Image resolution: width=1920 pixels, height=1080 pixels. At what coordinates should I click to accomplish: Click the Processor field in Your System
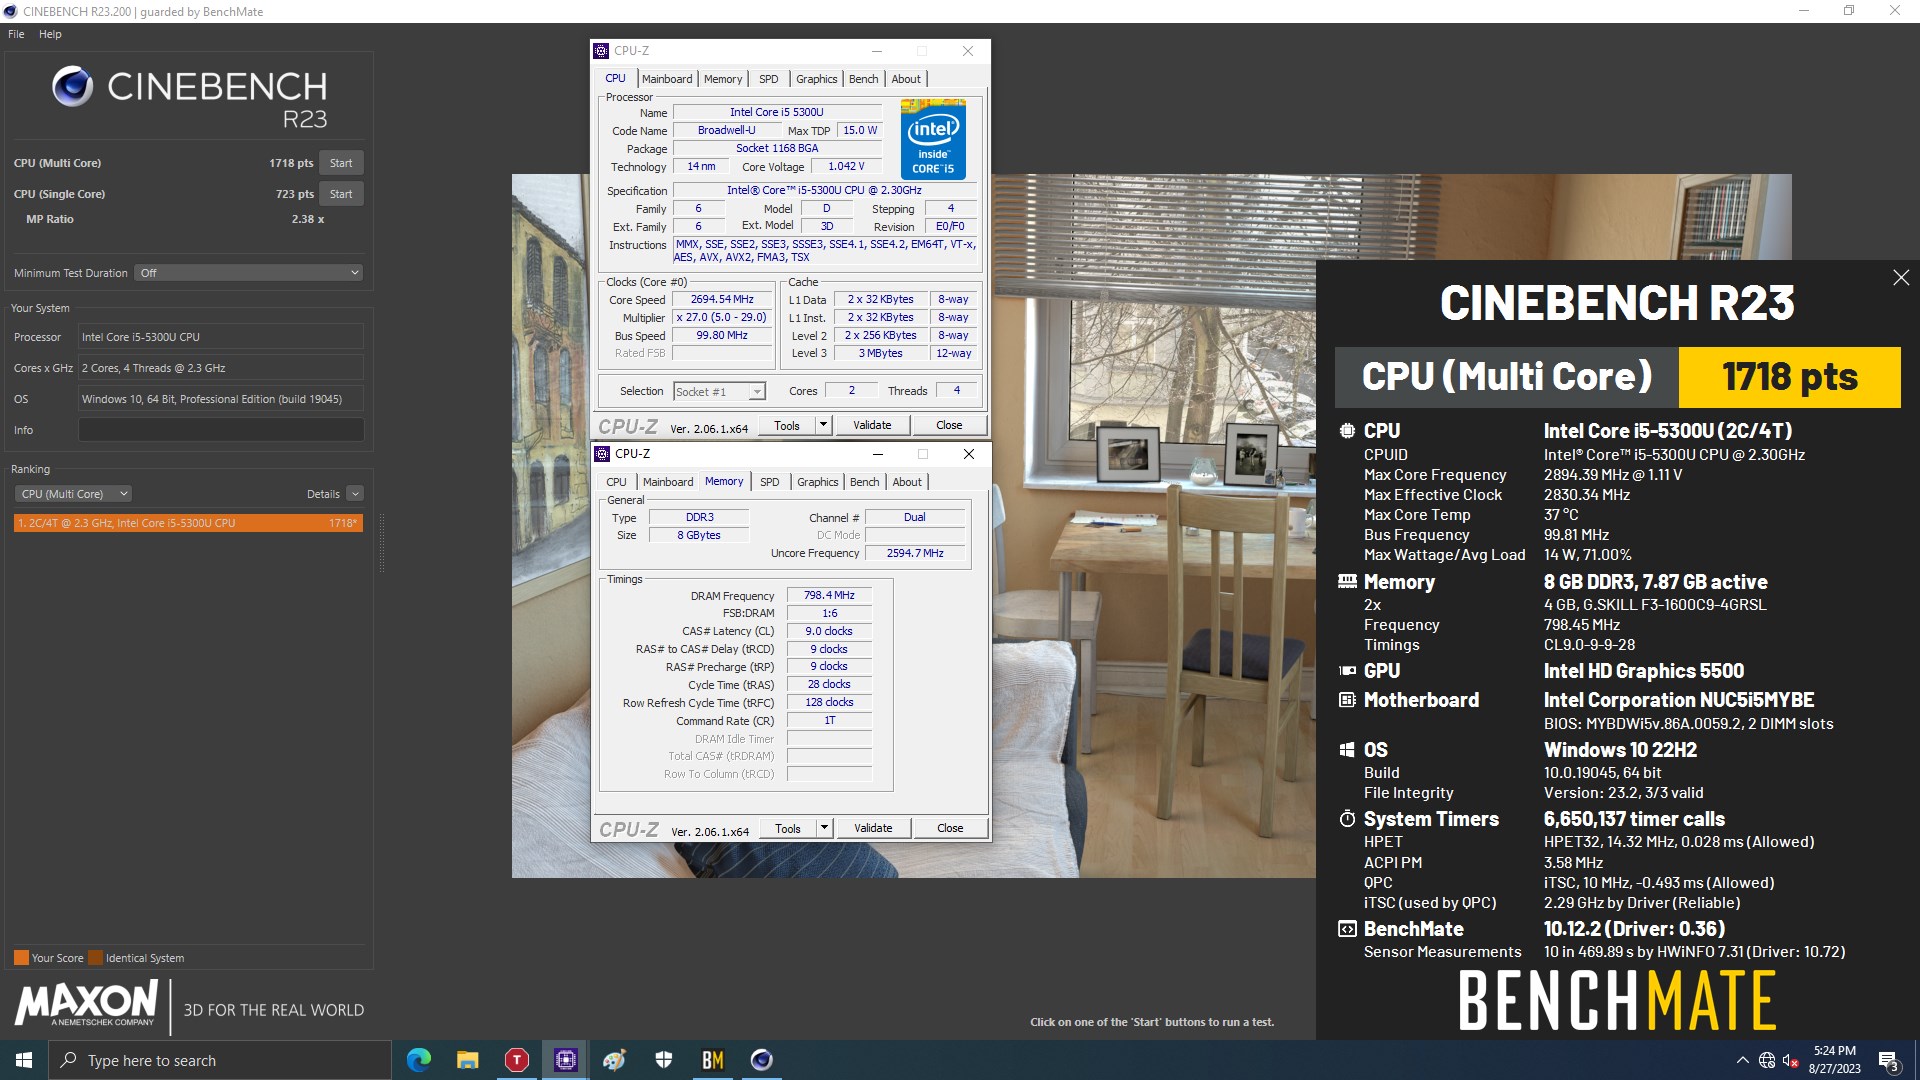coord(221,337)
